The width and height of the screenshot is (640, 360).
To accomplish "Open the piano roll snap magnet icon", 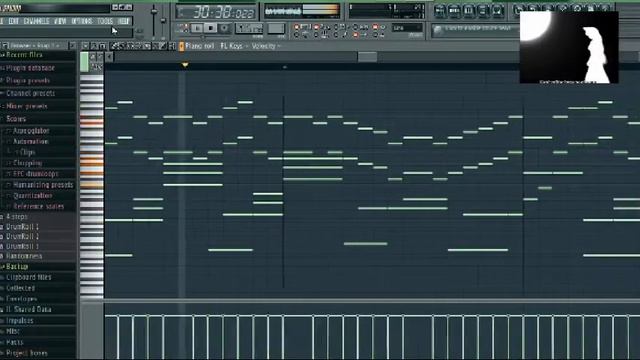I will point(102,46).
